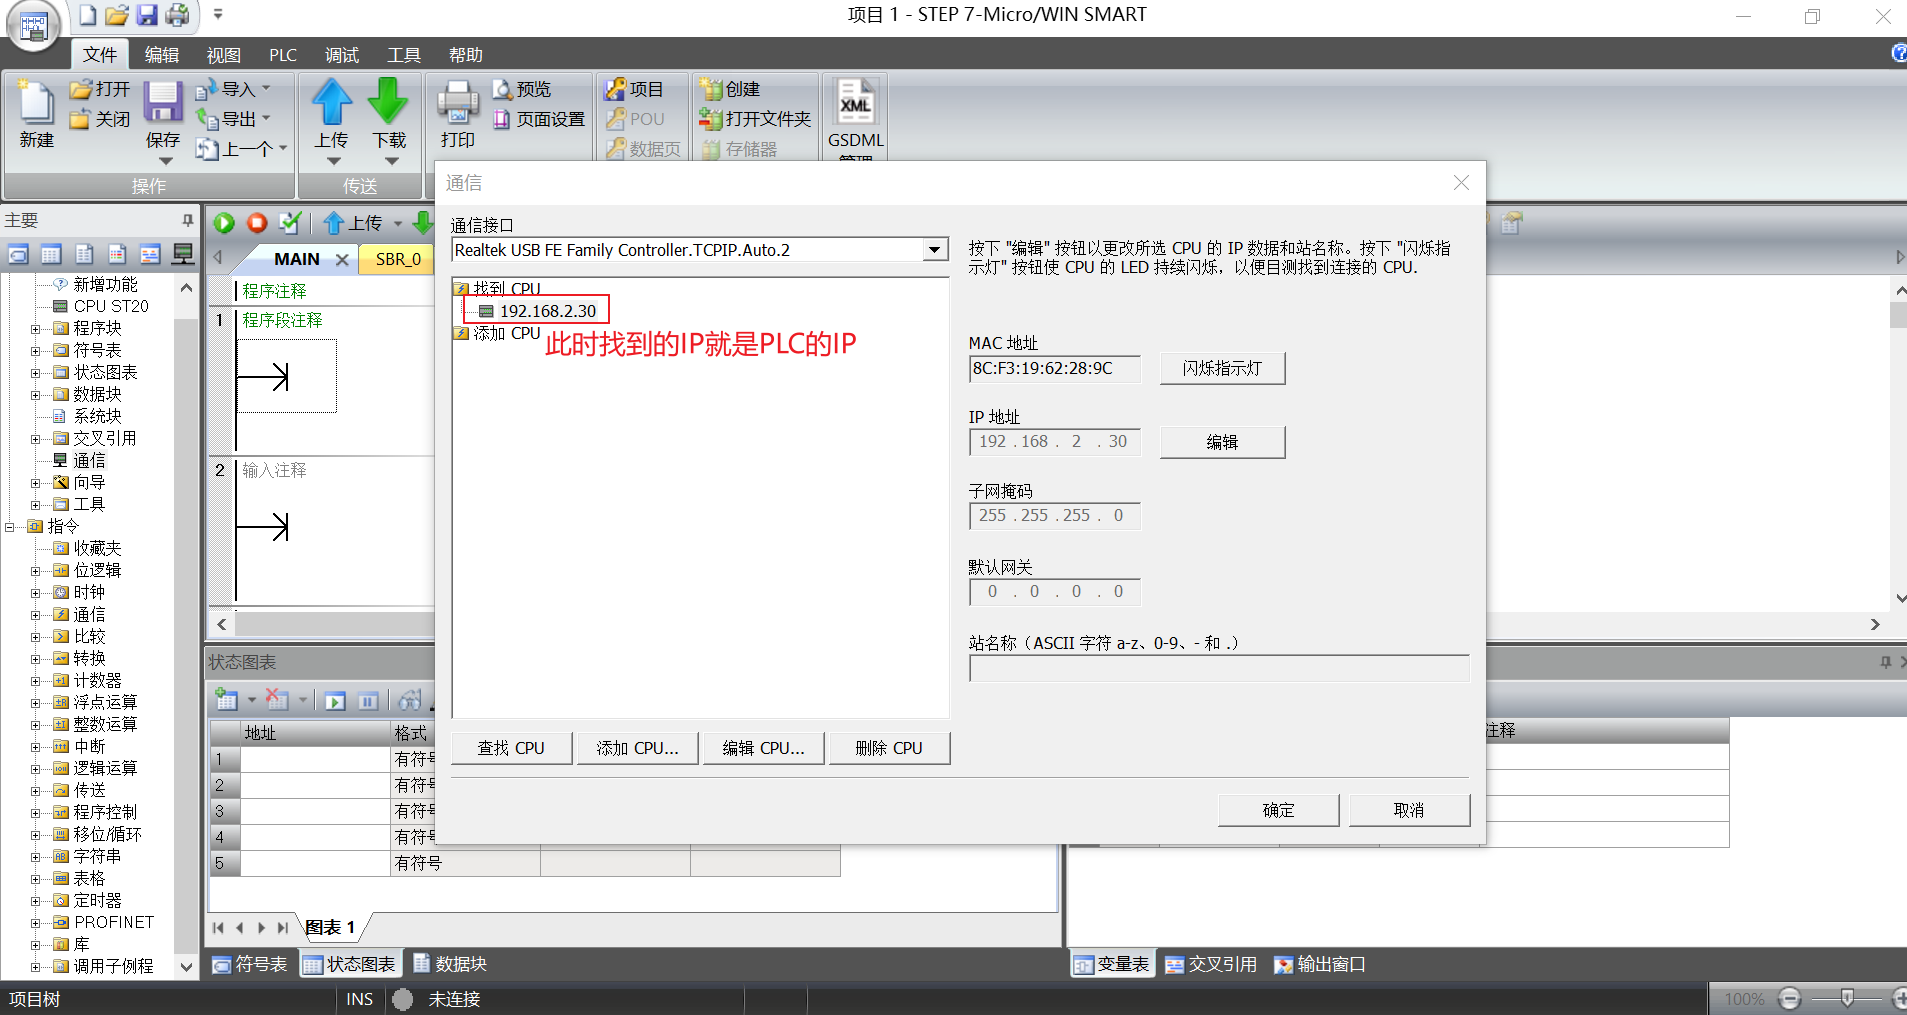Viewport: 1907px width, 1015px height.
Task: Click 确定 in the 通信 dialog
Action: (1278, 810)
